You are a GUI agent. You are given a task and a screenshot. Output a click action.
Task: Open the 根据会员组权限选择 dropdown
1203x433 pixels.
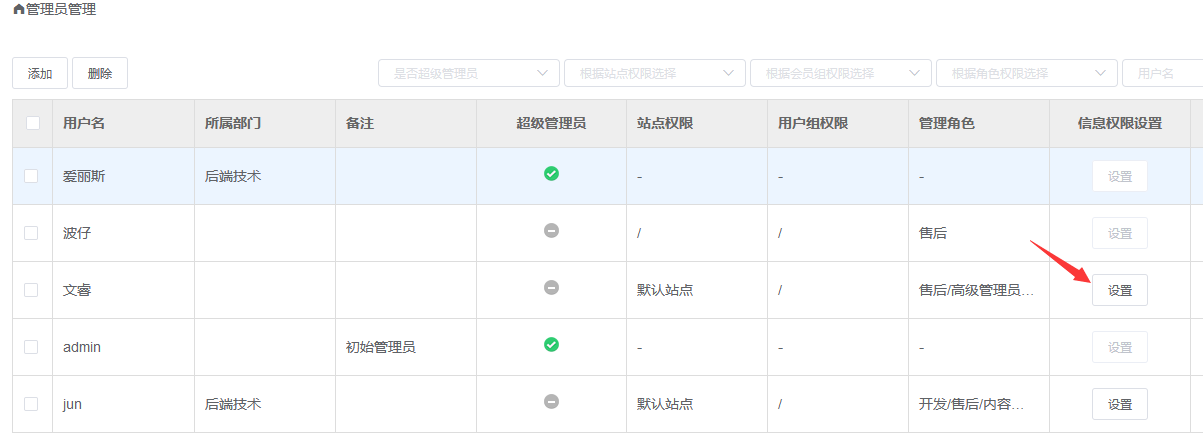[x=840, y=73]
